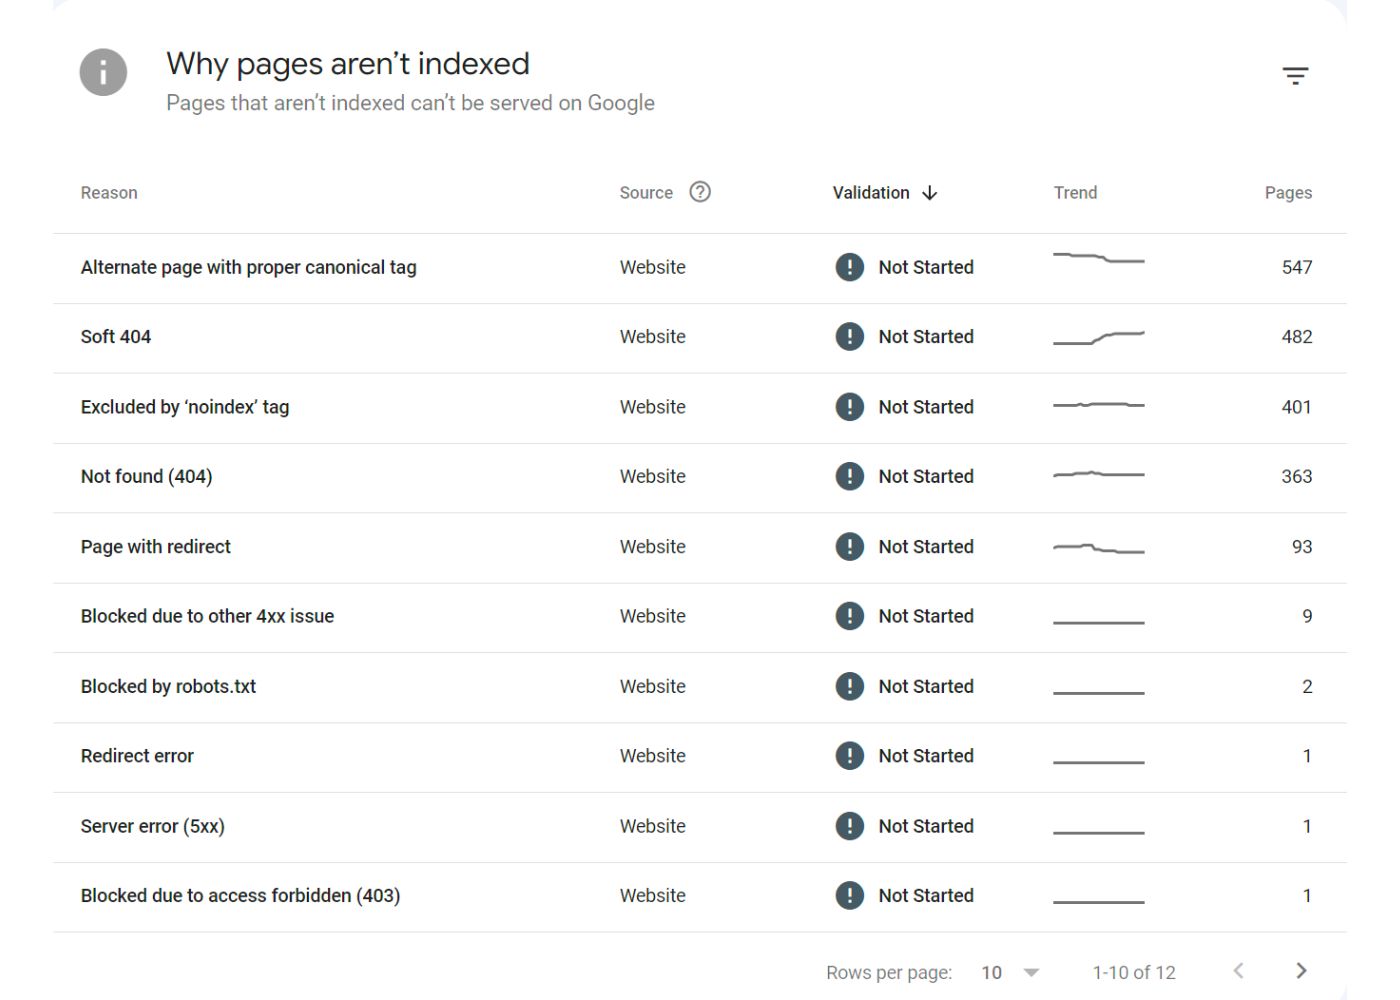This screenshot has width=1400, height=1000.
Task: Click the Rows per page label
Action: pyautogui.click(x=889, y=972)
